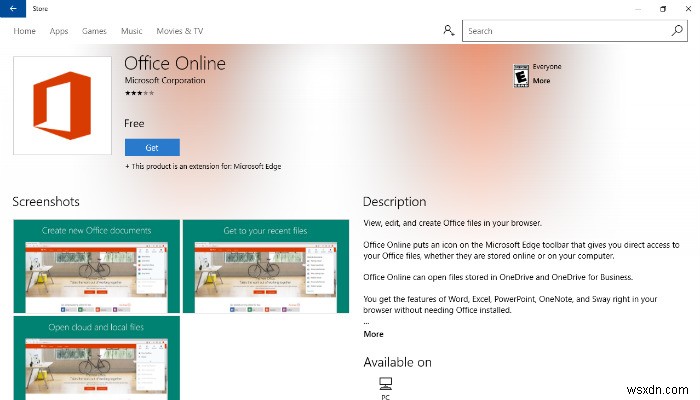The width and height of the screenshot is (700, 400).
Task: Switch to the Apps tab
Action: [59, 31]
